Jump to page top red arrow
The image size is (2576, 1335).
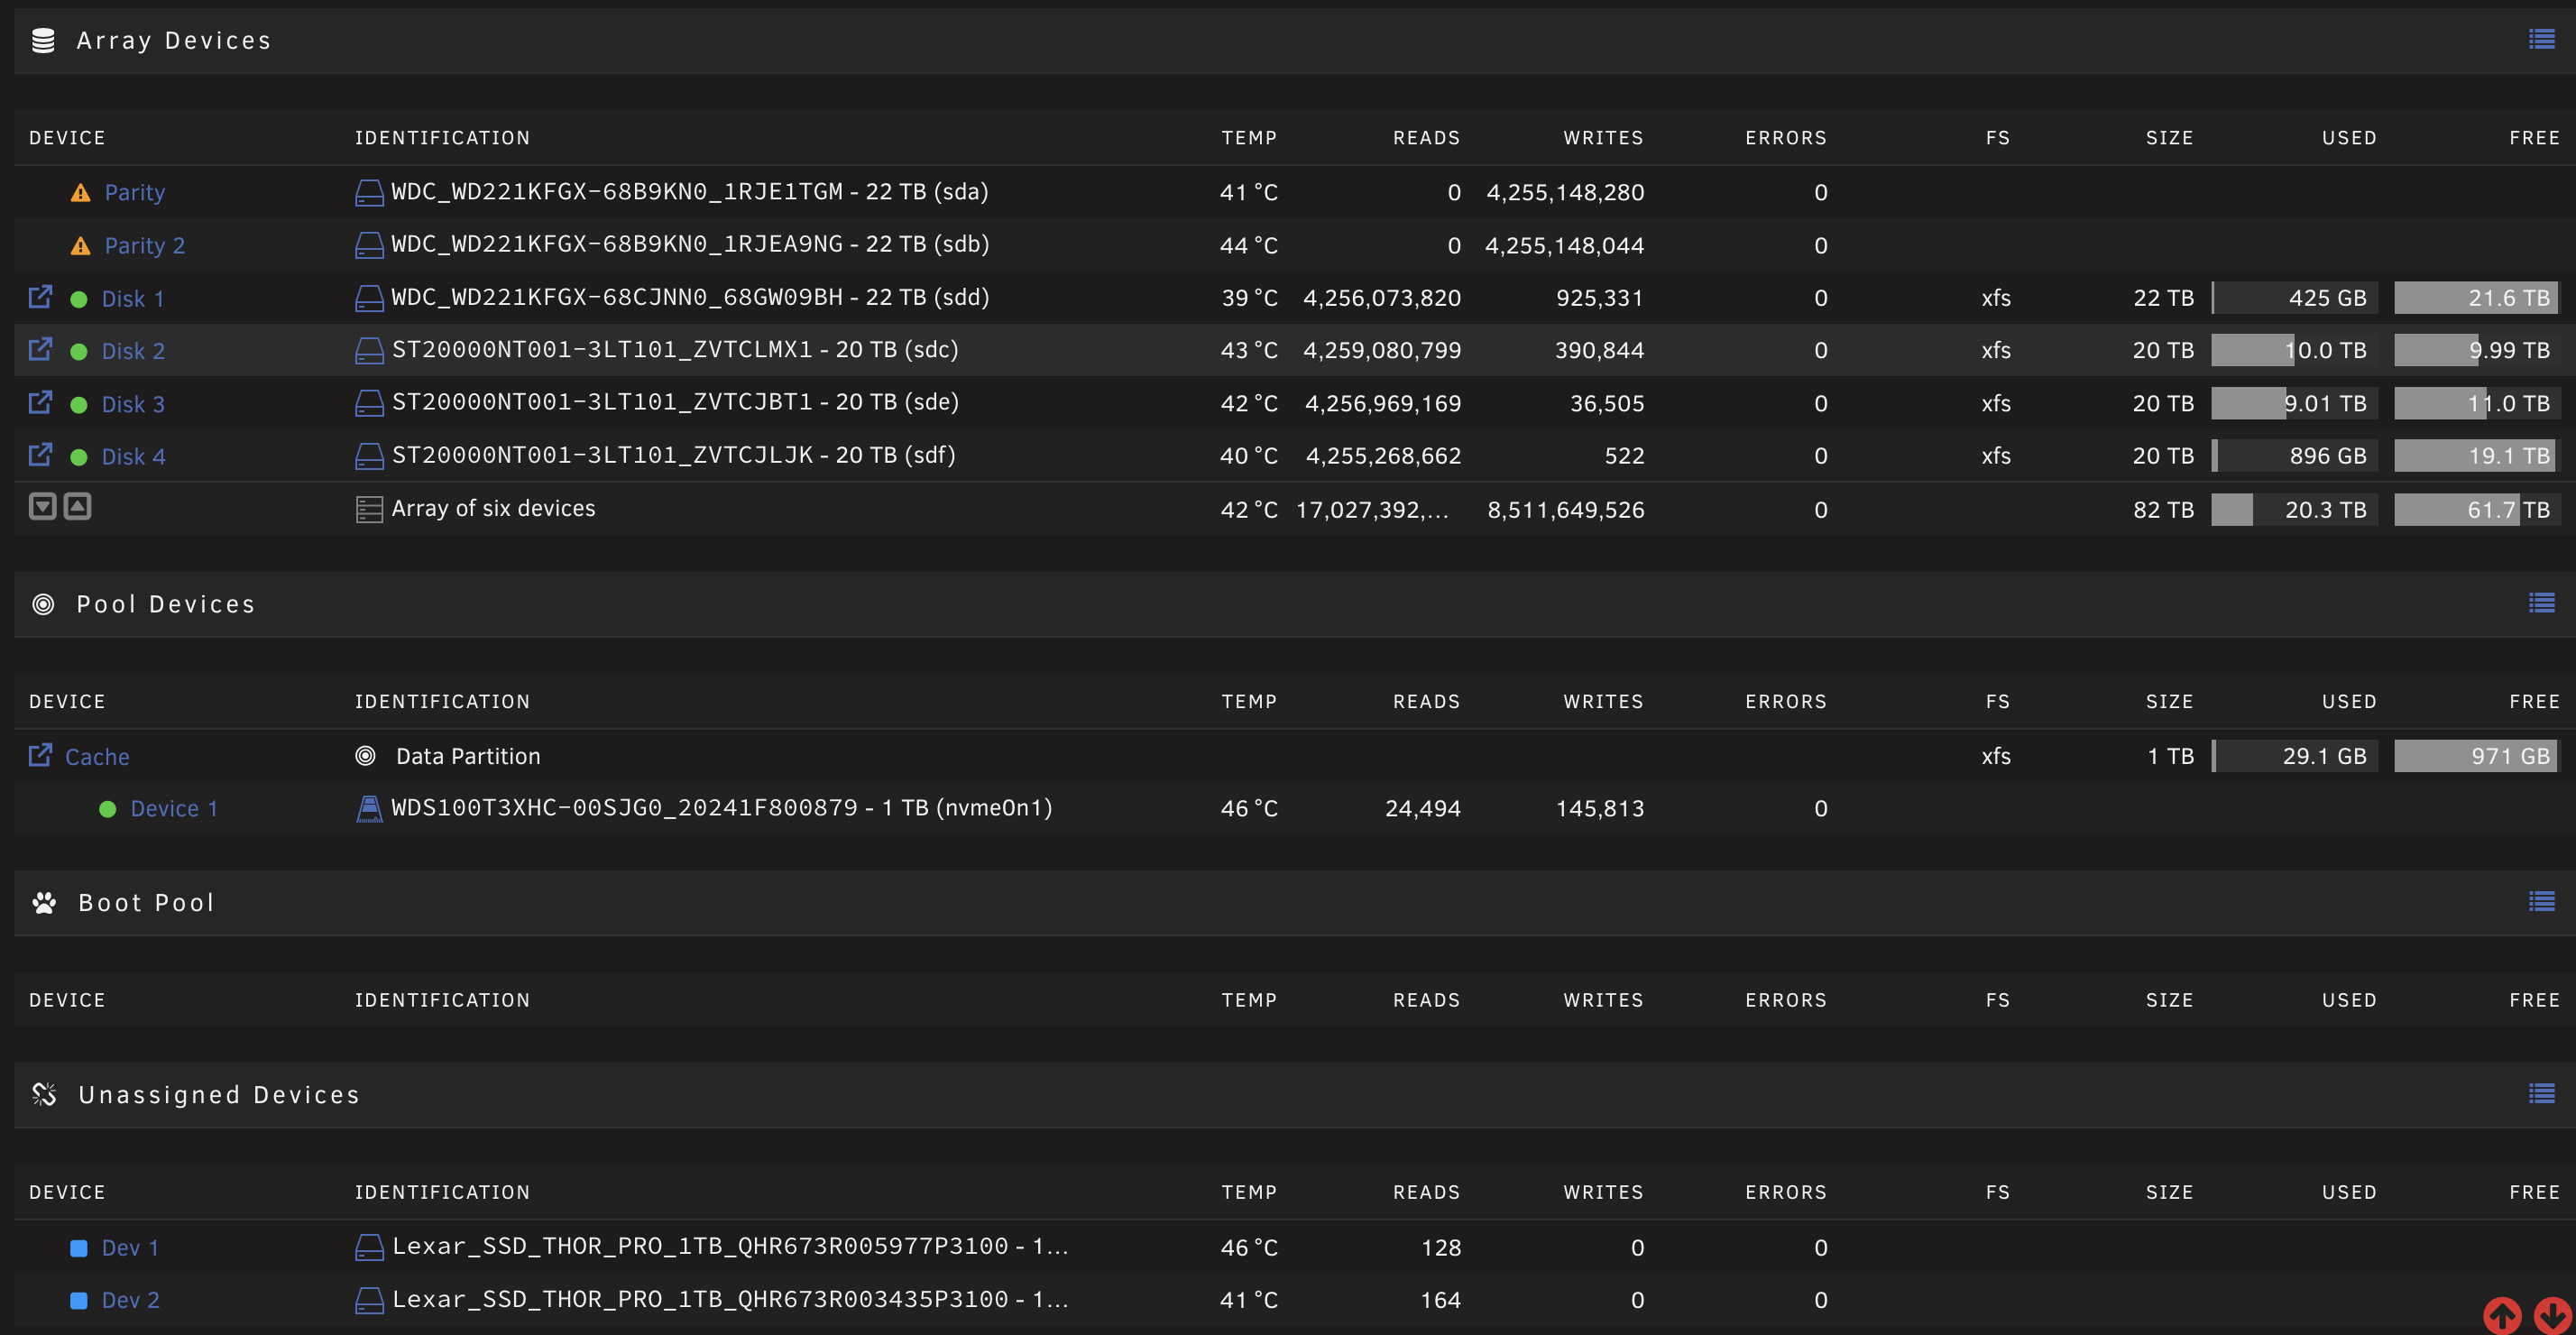pos(2502,1315)
